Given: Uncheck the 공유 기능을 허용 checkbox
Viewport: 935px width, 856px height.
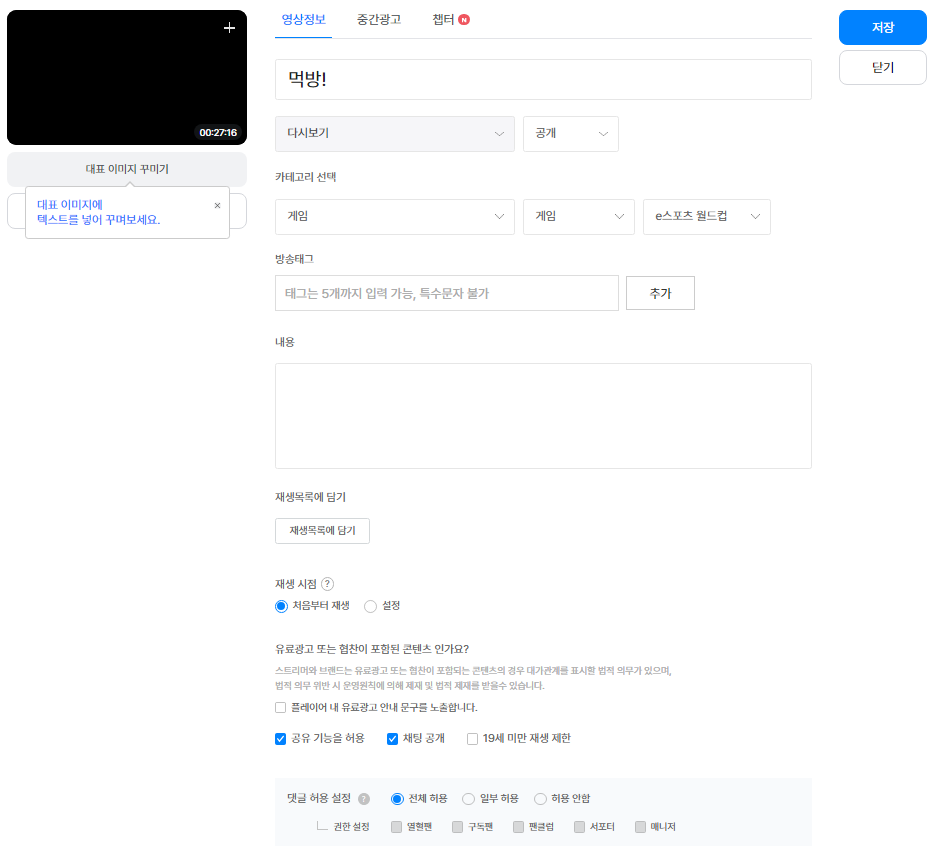Looking at the screenshot, I should (281, 739).
